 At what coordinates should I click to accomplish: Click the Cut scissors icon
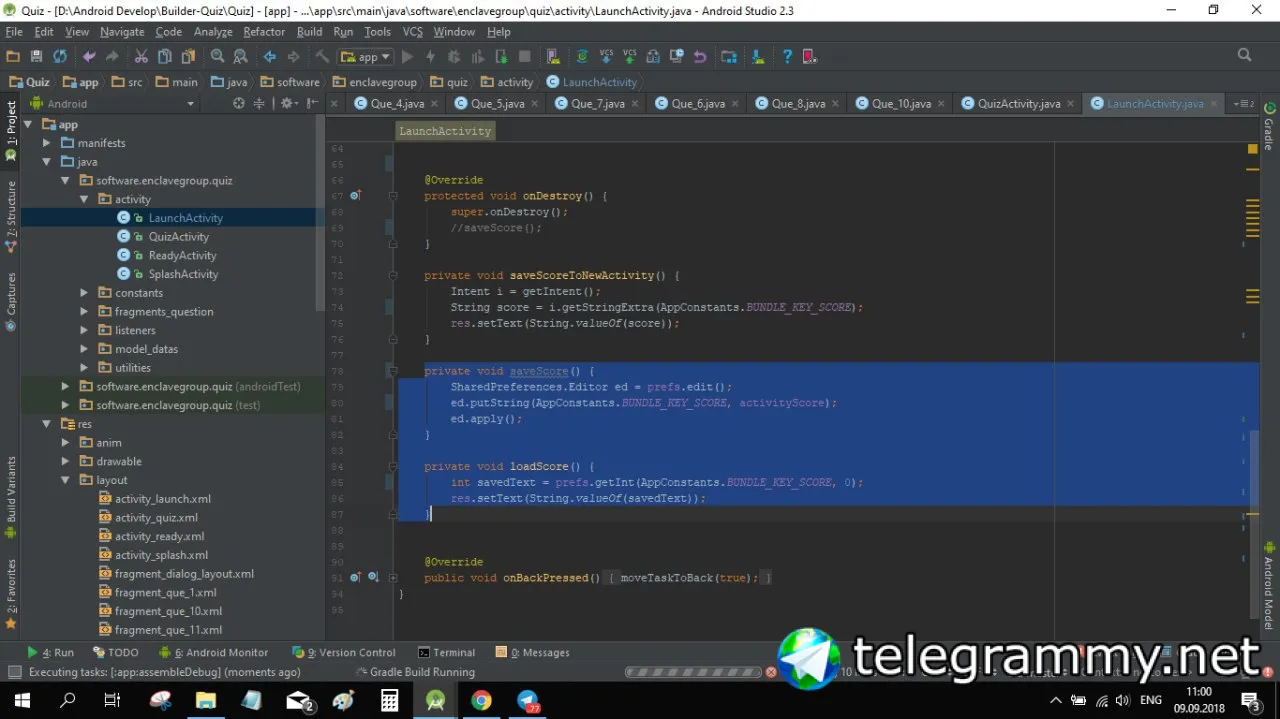141,57
